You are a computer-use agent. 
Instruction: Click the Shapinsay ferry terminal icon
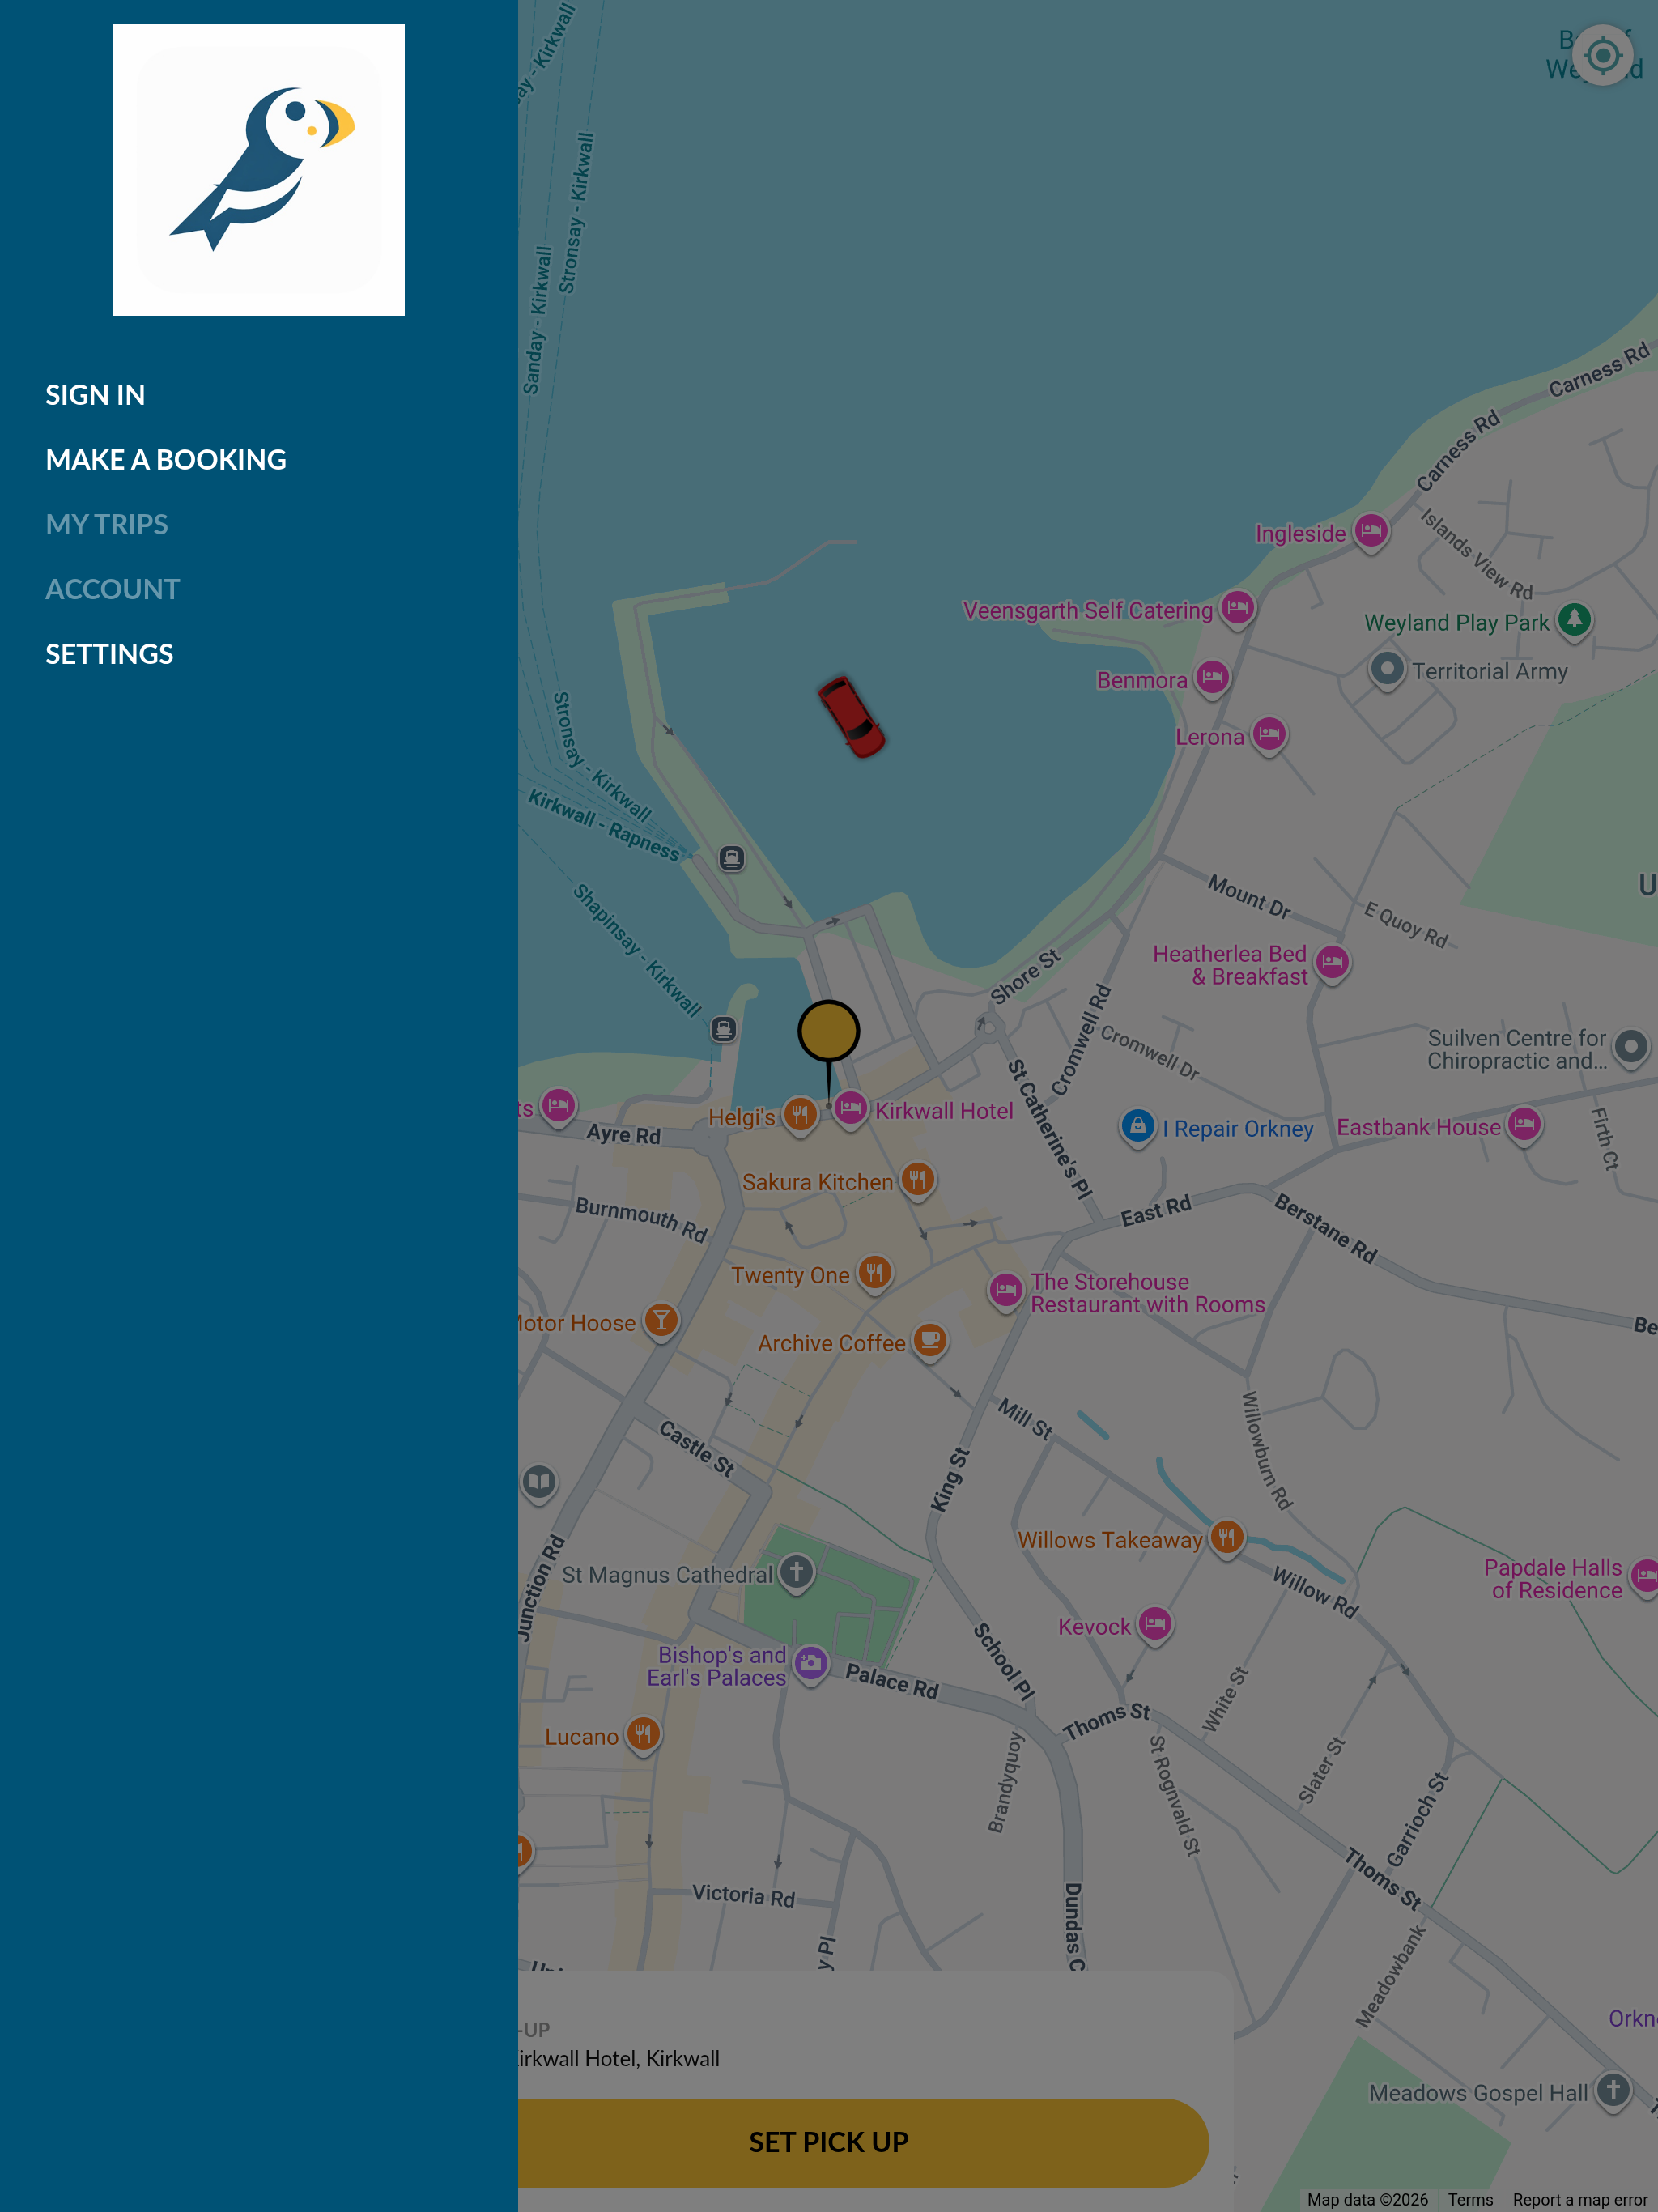[724, 1028]
